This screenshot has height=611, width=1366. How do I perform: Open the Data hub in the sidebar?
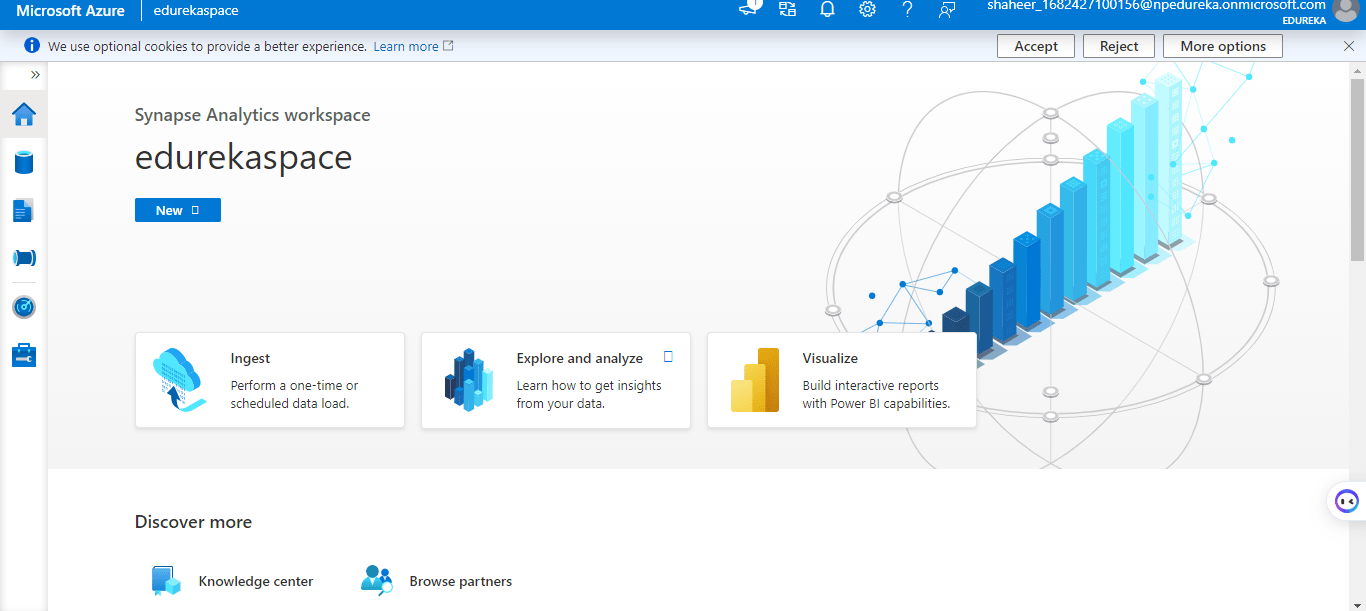click(x=24, y=162)
